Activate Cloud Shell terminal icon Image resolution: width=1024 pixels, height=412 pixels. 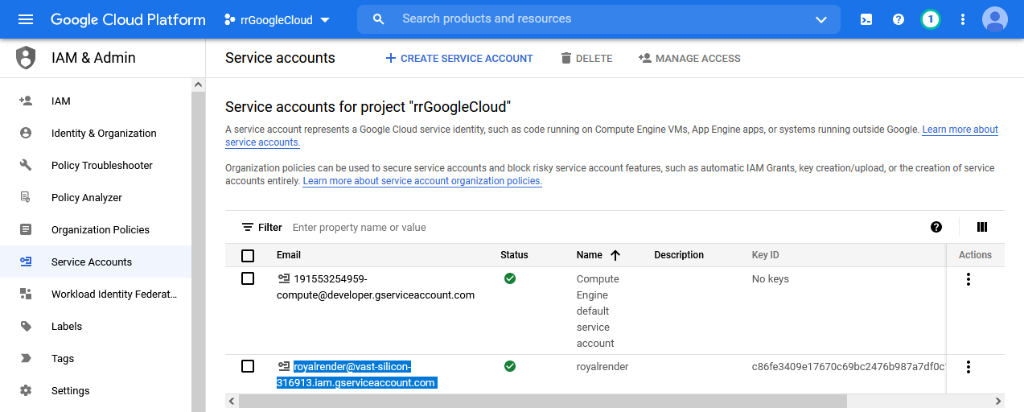[866, 20]
